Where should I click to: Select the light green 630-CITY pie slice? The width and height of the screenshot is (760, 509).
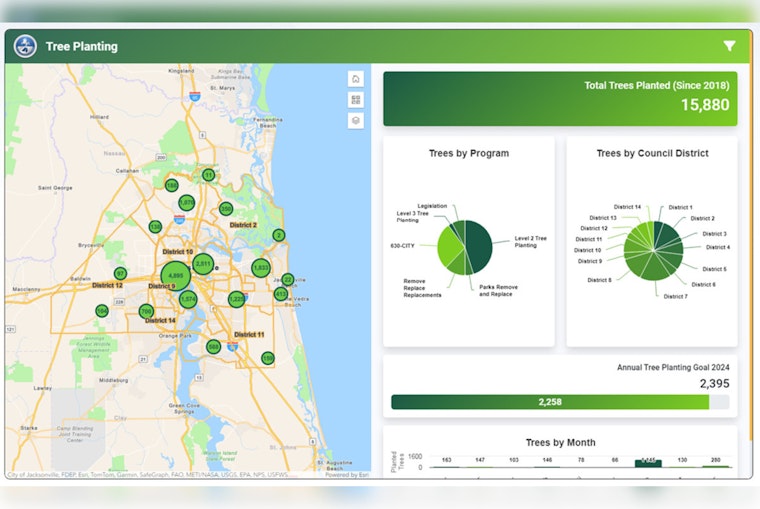pos(449,246)
